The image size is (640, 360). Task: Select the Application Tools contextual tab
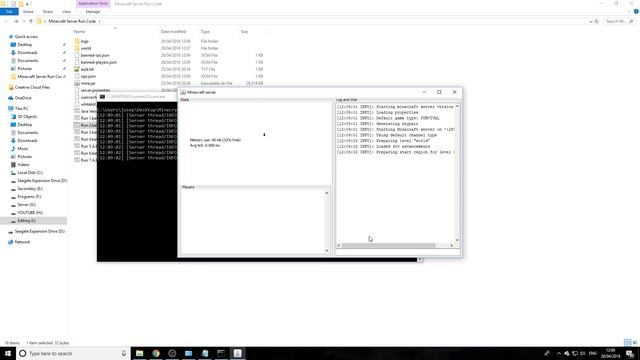coord(93,4)
